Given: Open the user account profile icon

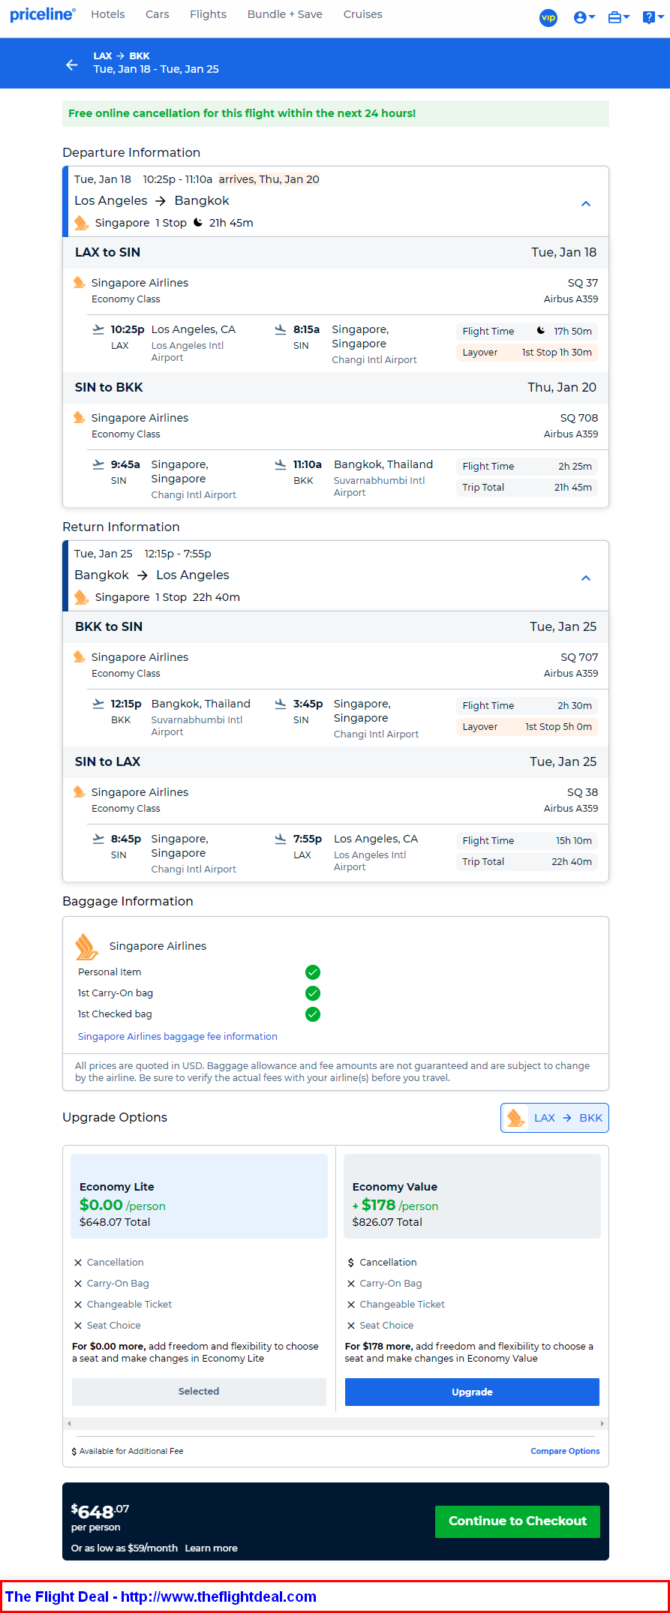Looking at the screenshot, I should point(584,17).
